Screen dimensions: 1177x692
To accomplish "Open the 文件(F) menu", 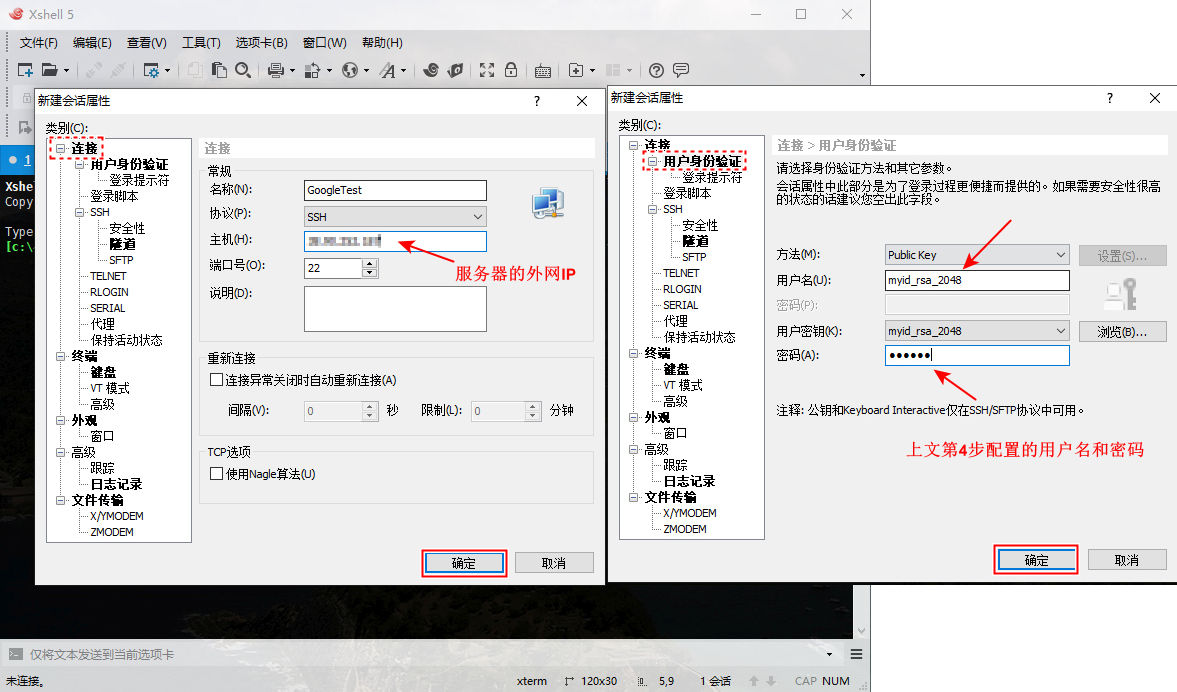I will (38, 43).
